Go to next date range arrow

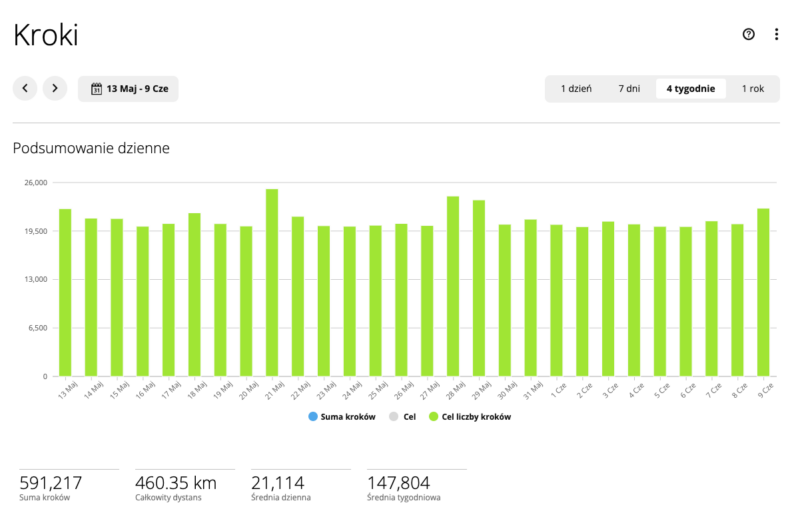click(x=55, y=88)
